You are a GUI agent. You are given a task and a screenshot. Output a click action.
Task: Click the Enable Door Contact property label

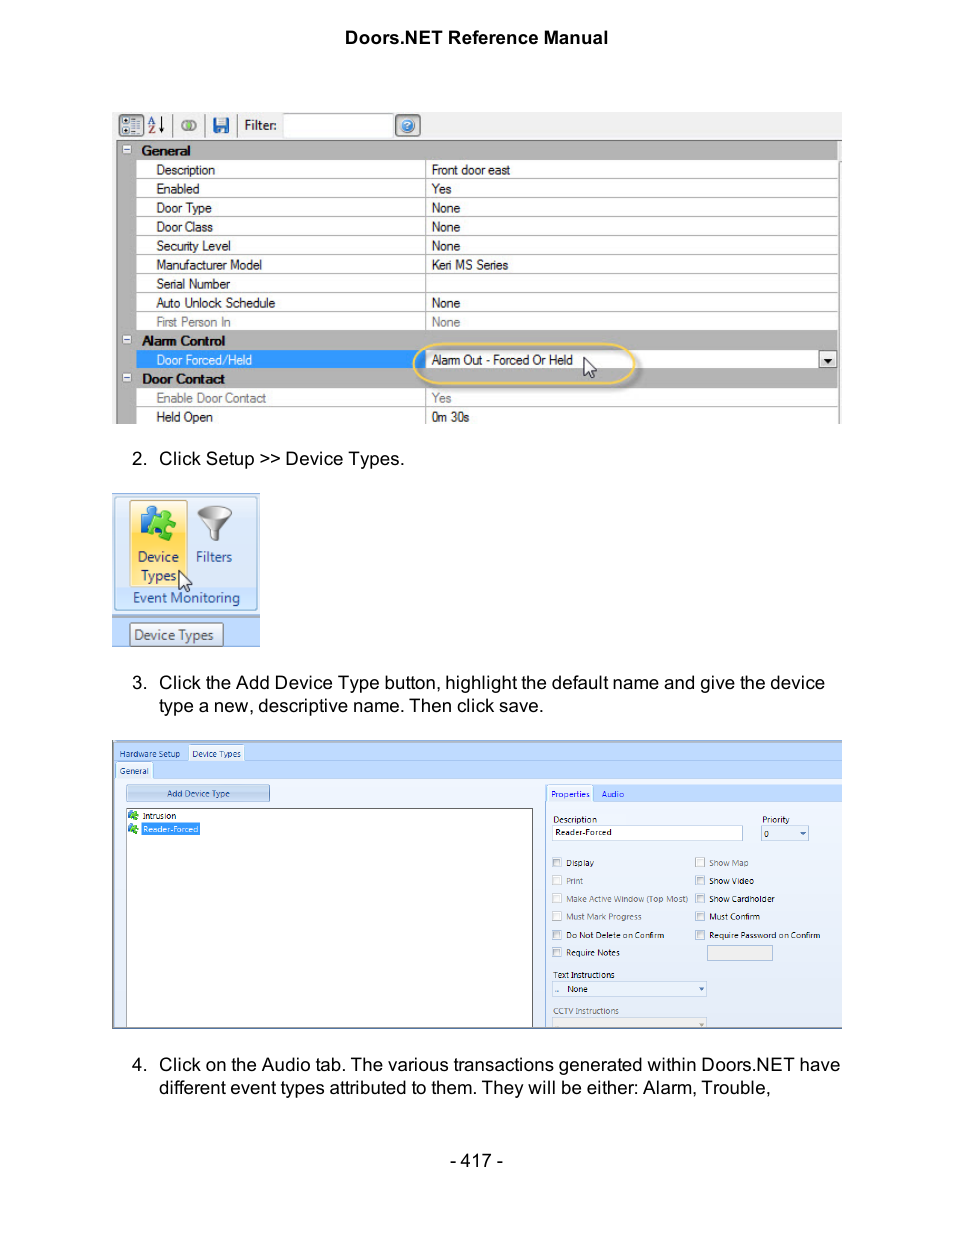[211, 398]
